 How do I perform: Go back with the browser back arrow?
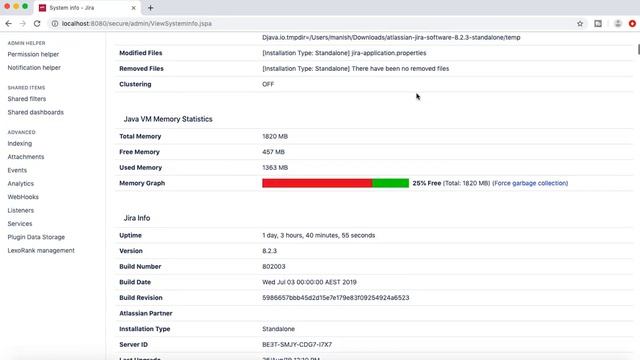pyautogui.click(x=9, y=24)
